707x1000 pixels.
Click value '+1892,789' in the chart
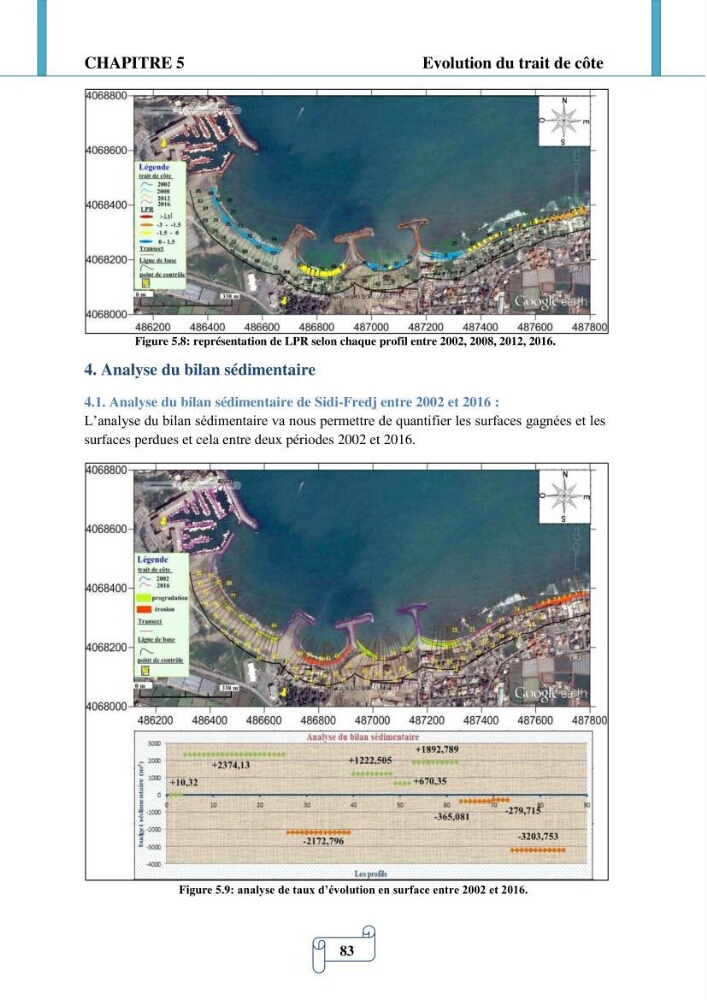pyautogui.click(x=437, y=749)
